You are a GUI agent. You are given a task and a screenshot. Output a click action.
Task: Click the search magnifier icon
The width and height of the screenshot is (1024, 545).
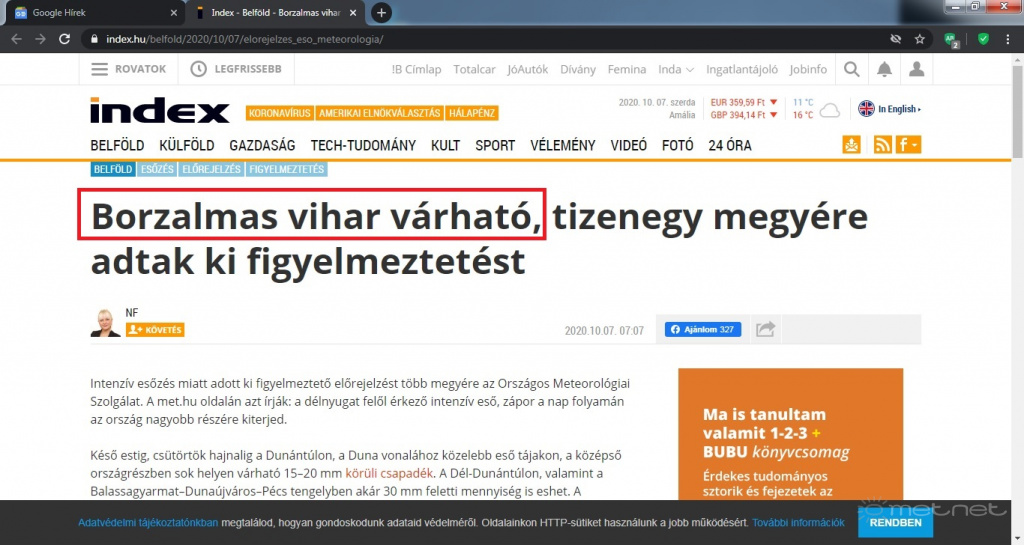click(x=851, y=69)
